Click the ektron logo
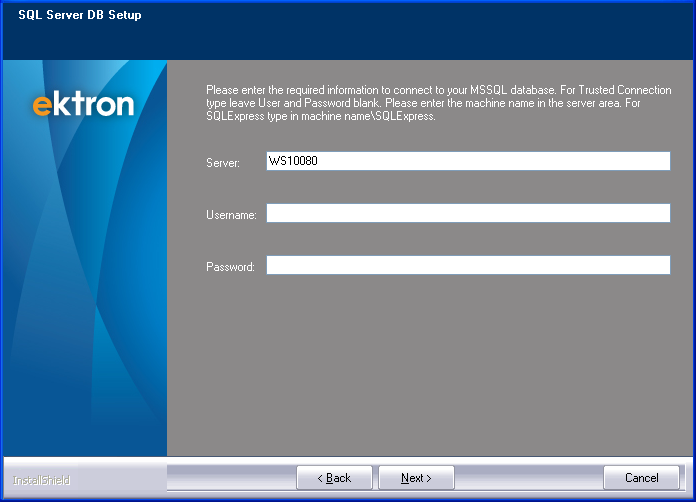 click(83, 104)
